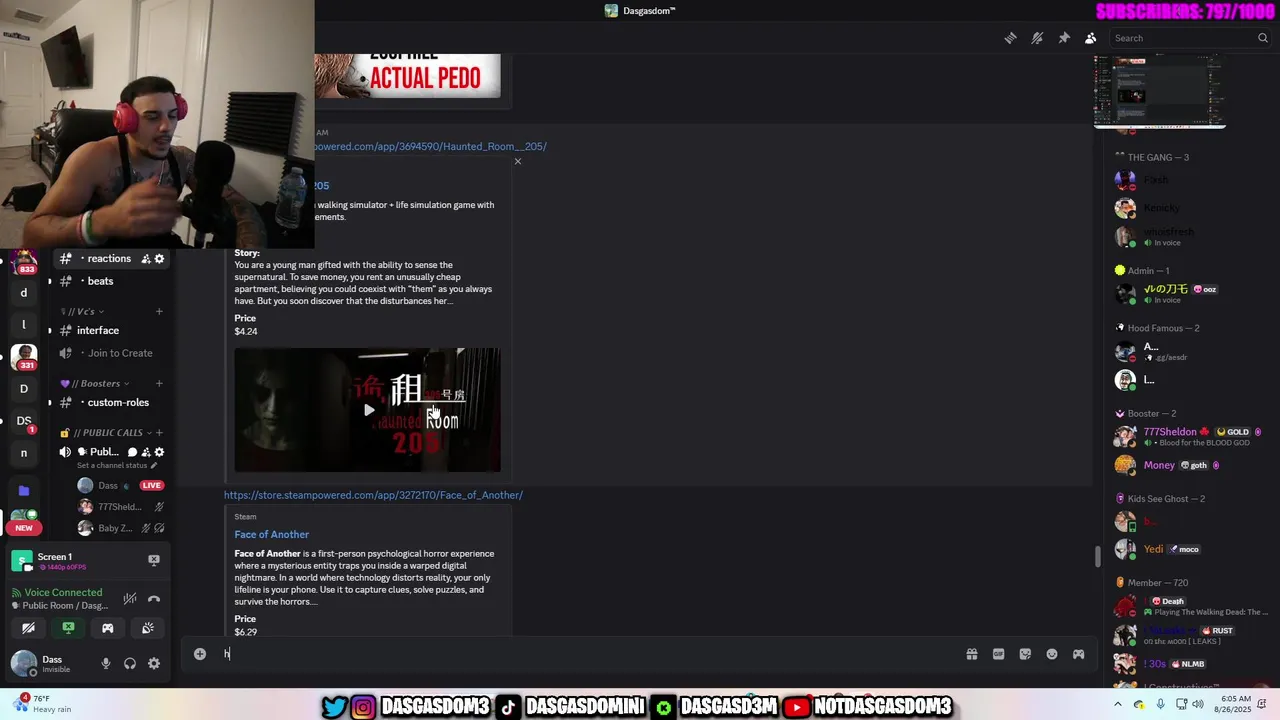The height and width of the screenshot is (720, 1280).
Task: Click the add attachment plus button
Action: point(200,654)
